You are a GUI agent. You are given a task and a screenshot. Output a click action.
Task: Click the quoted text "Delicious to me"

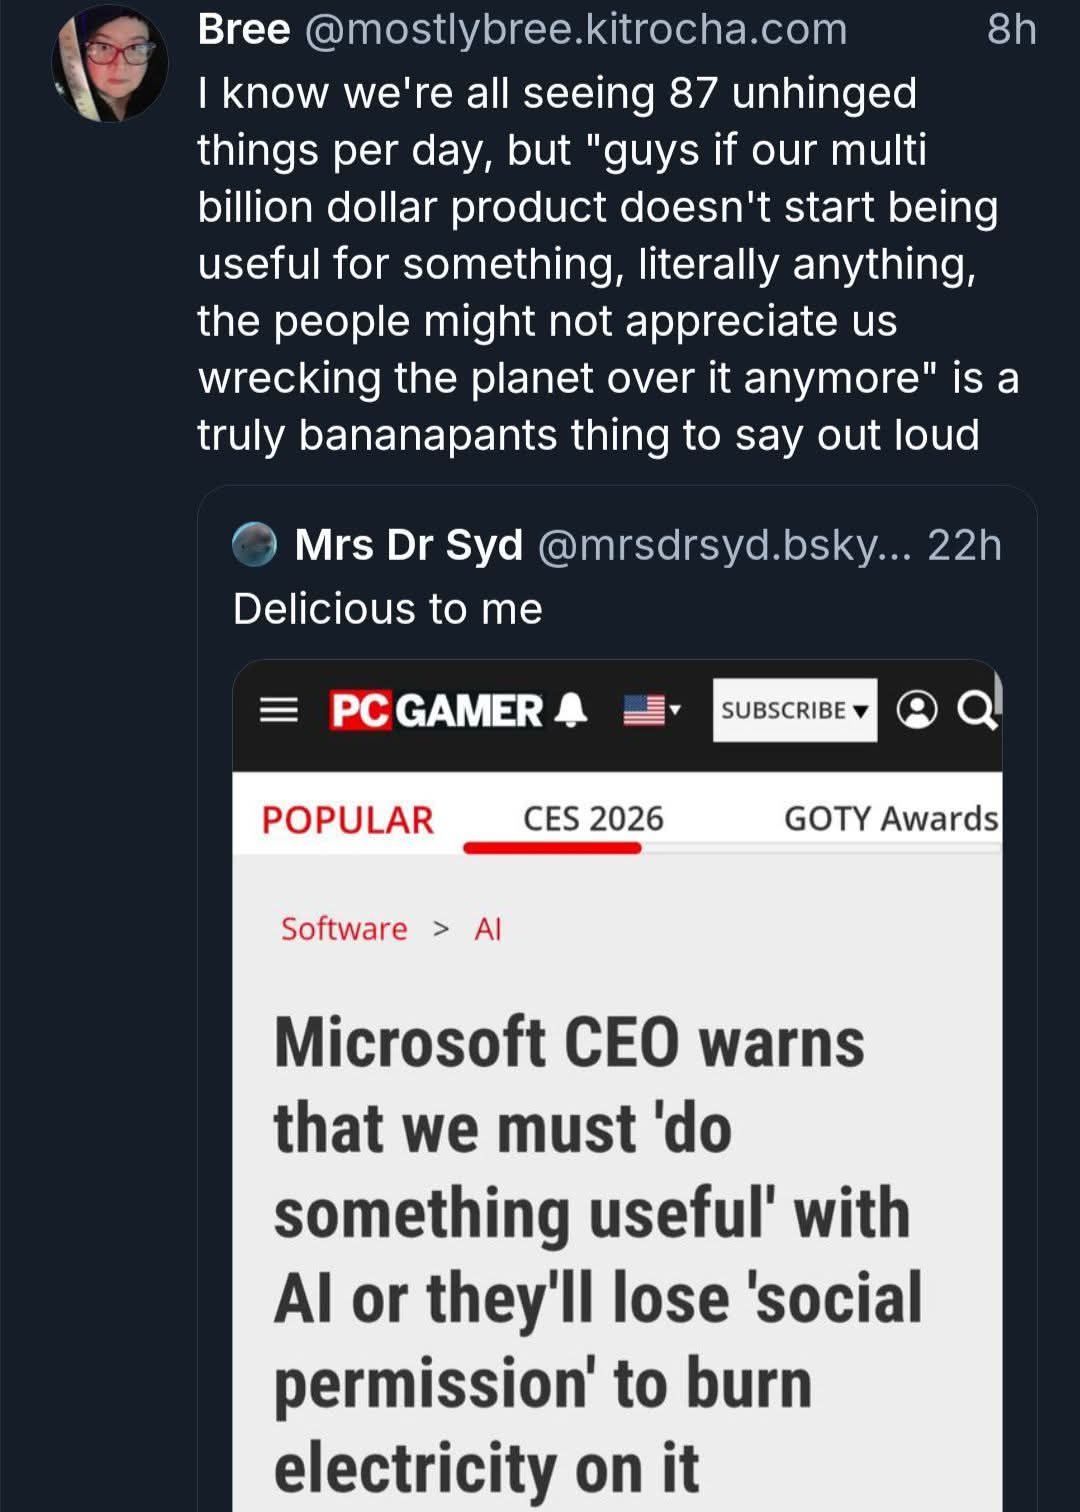[388, 609]
